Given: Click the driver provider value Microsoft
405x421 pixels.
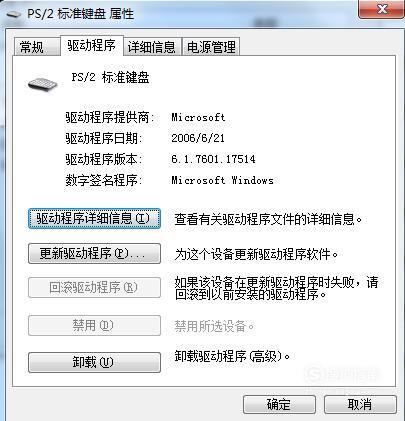Looking at the screenshot, I should (198, 117).
